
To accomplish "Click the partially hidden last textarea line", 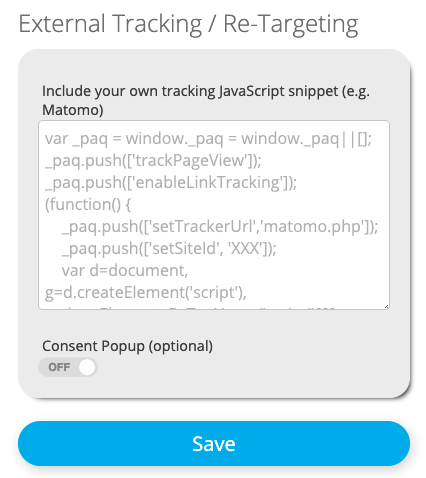I will click(190, 307).
